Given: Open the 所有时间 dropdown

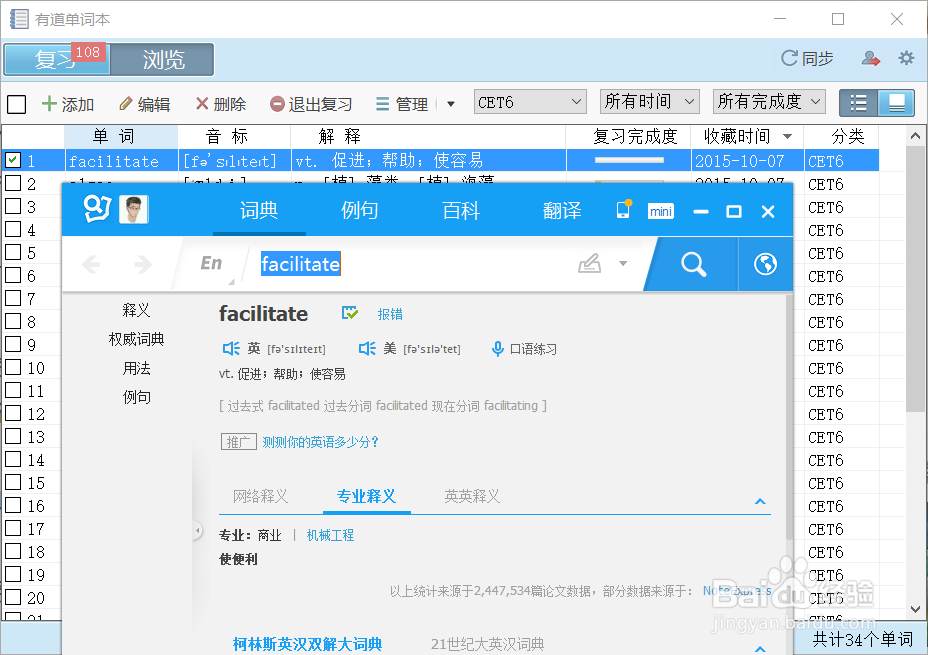Looking at the screenshot, I should tap(649, 102).
